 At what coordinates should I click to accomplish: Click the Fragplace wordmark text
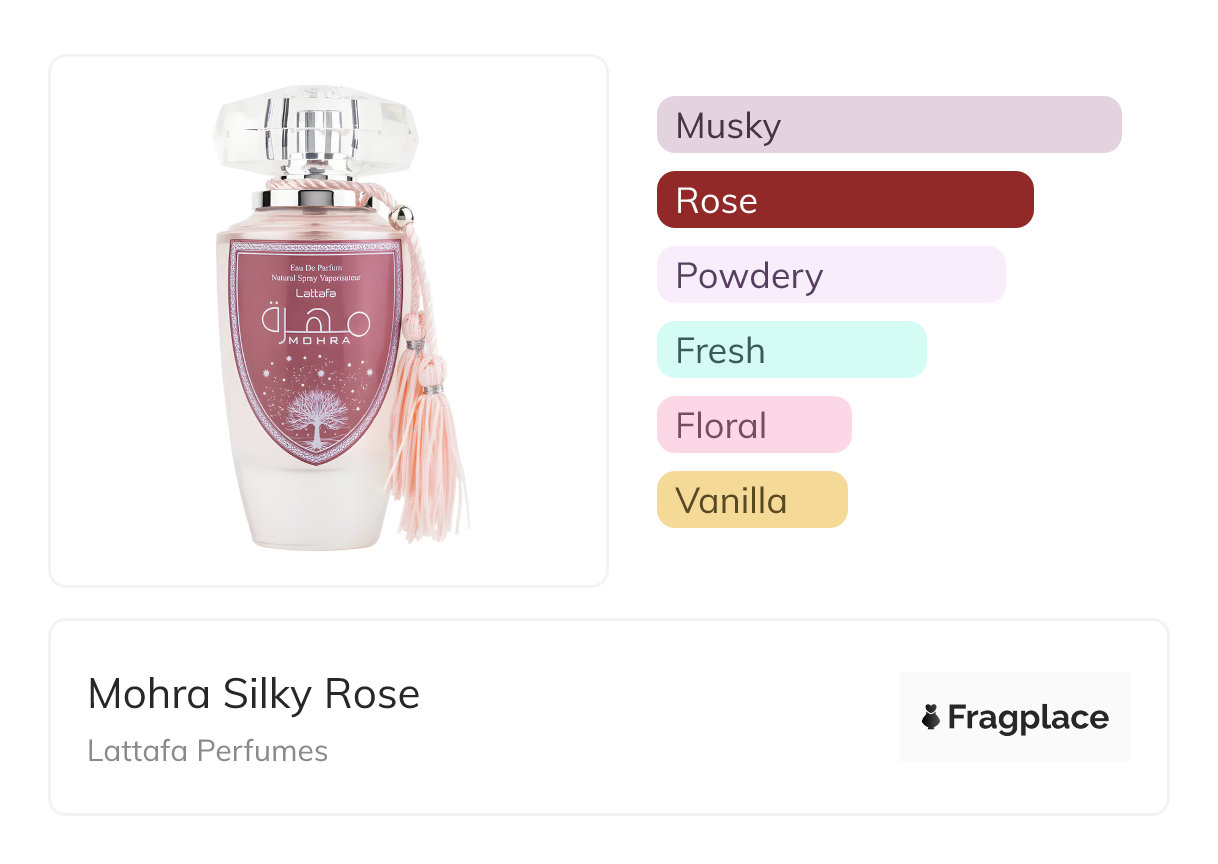[x=1028, y=717]
